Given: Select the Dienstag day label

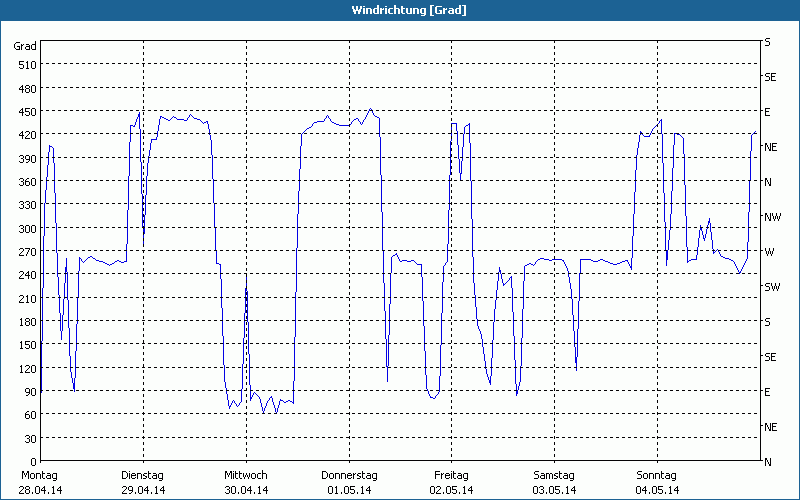Looking at the screenshot, I should click(x=142, y=475).
